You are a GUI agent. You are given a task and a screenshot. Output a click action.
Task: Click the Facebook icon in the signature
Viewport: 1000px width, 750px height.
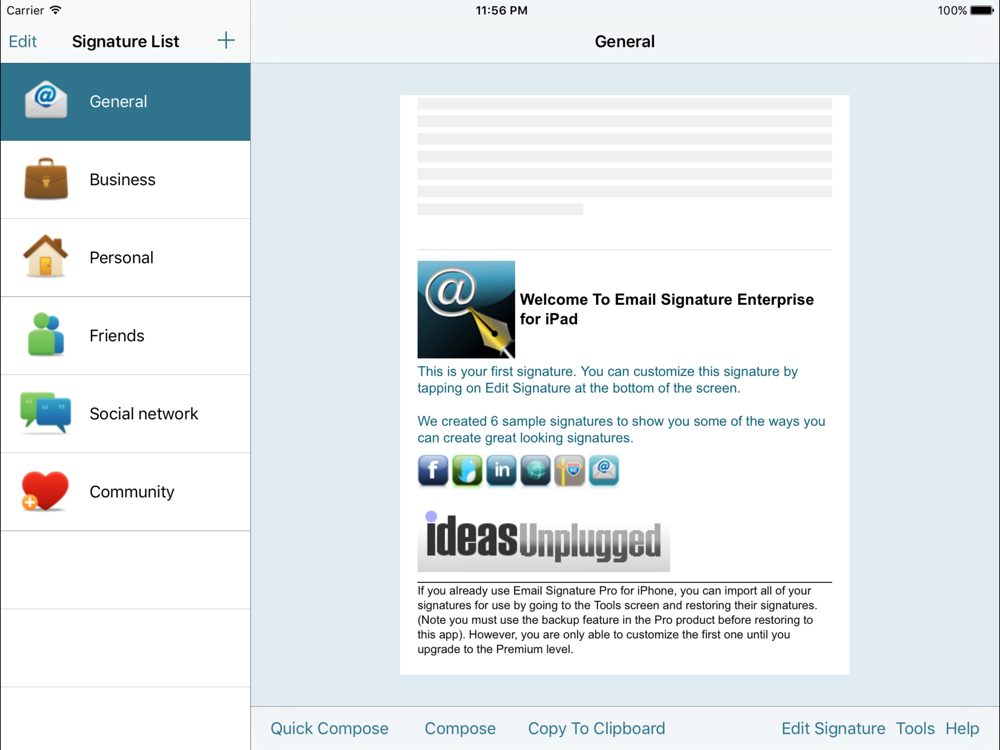pyautogui.click(x=433, y=471)
